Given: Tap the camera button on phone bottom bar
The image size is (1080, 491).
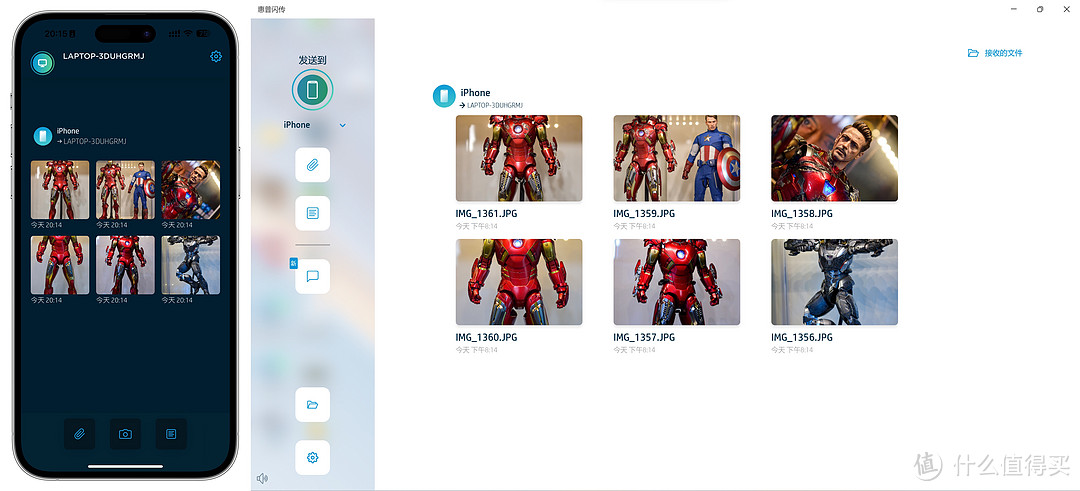Looking at the screenshot, I should [125, 434].
